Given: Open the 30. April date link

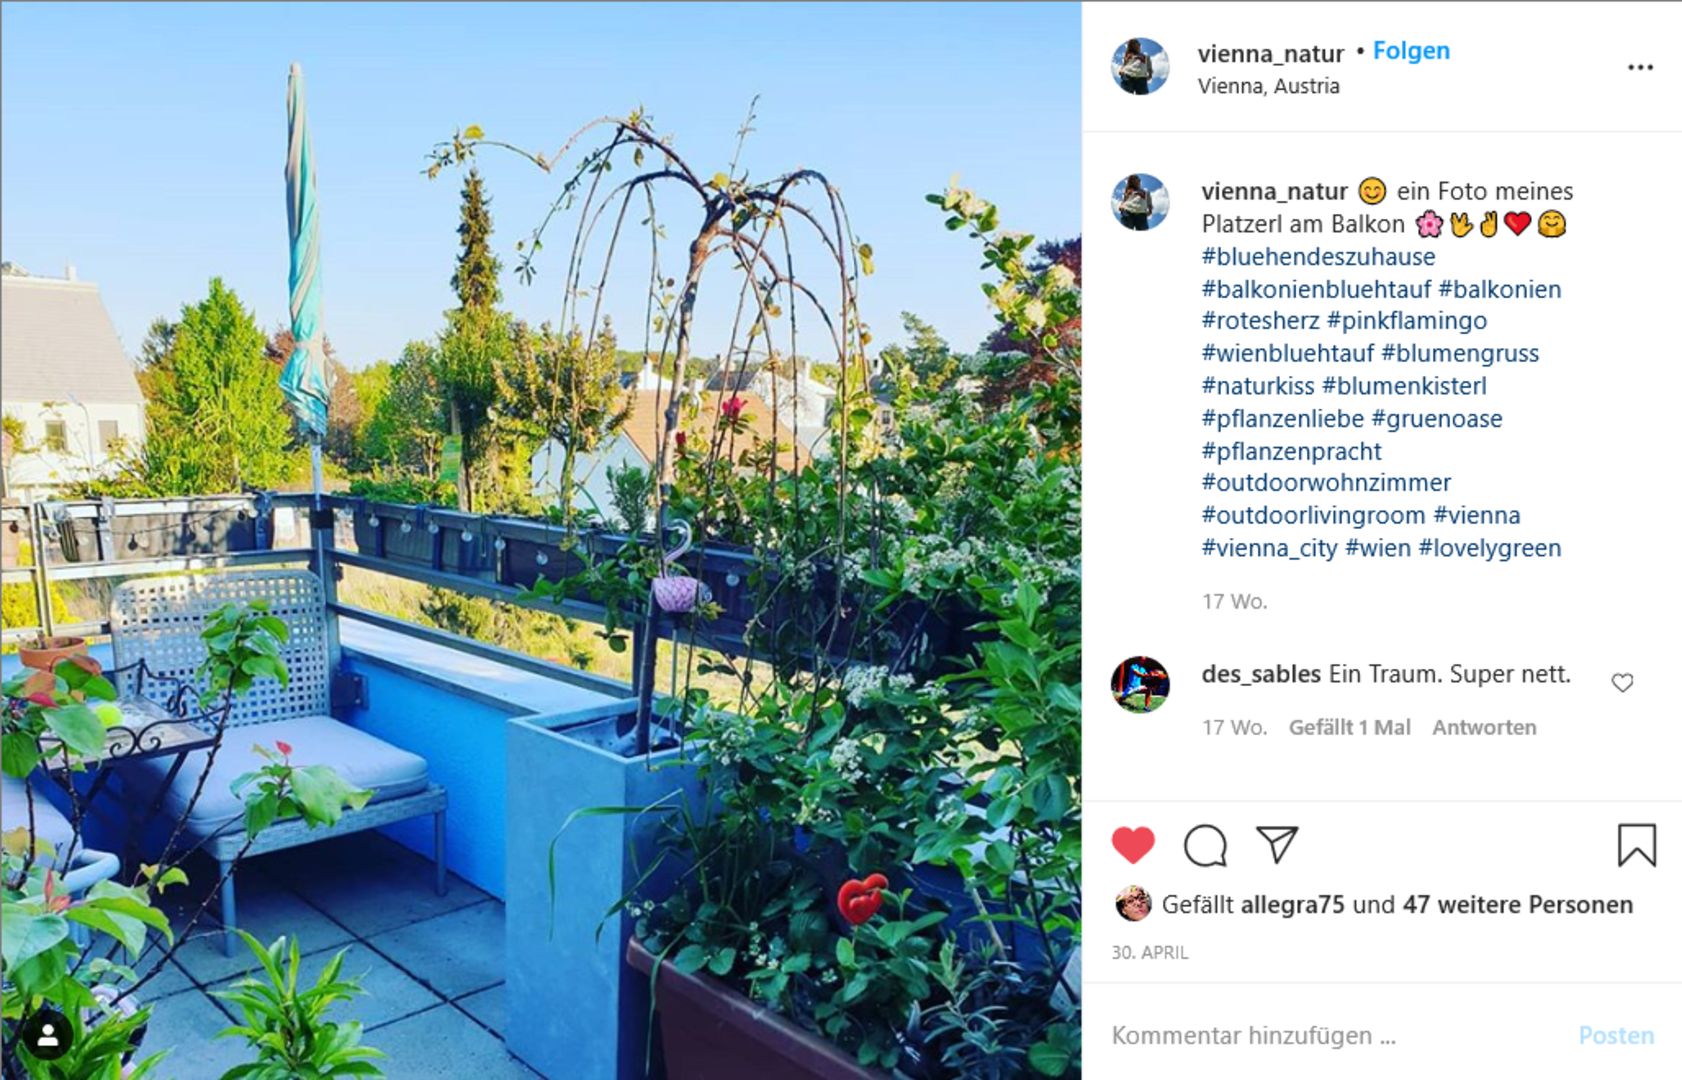Looking at the screenshot, I should pos(1150,953).
